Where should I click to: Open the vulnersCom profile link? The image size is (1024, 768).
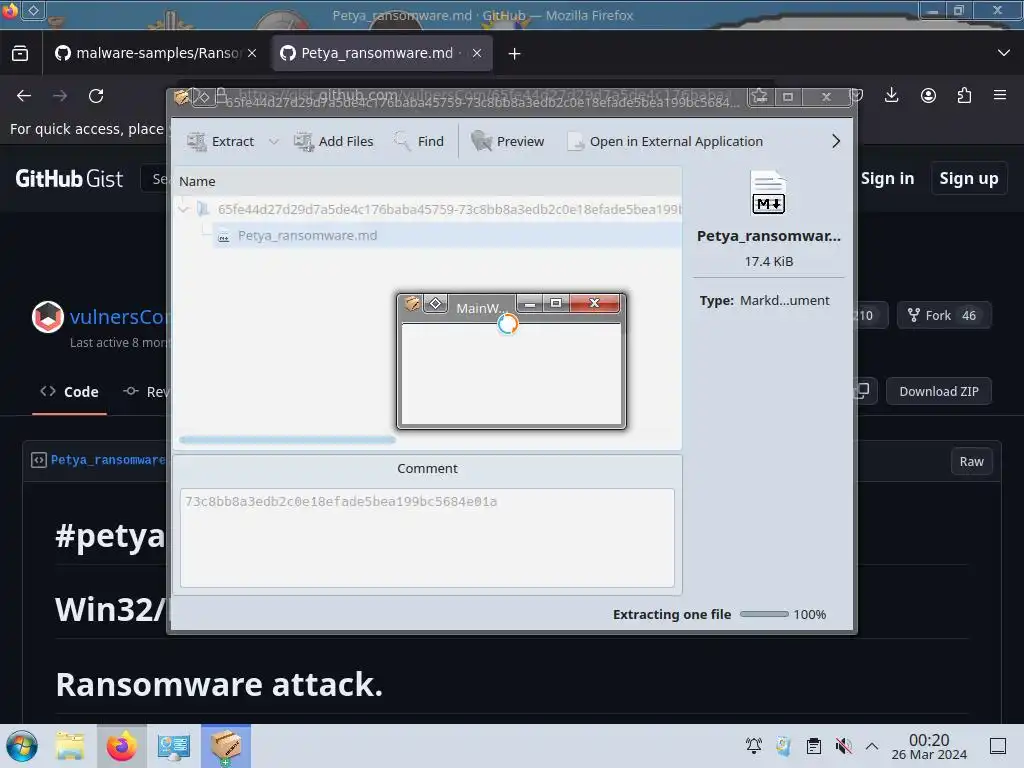coord(118,317)
